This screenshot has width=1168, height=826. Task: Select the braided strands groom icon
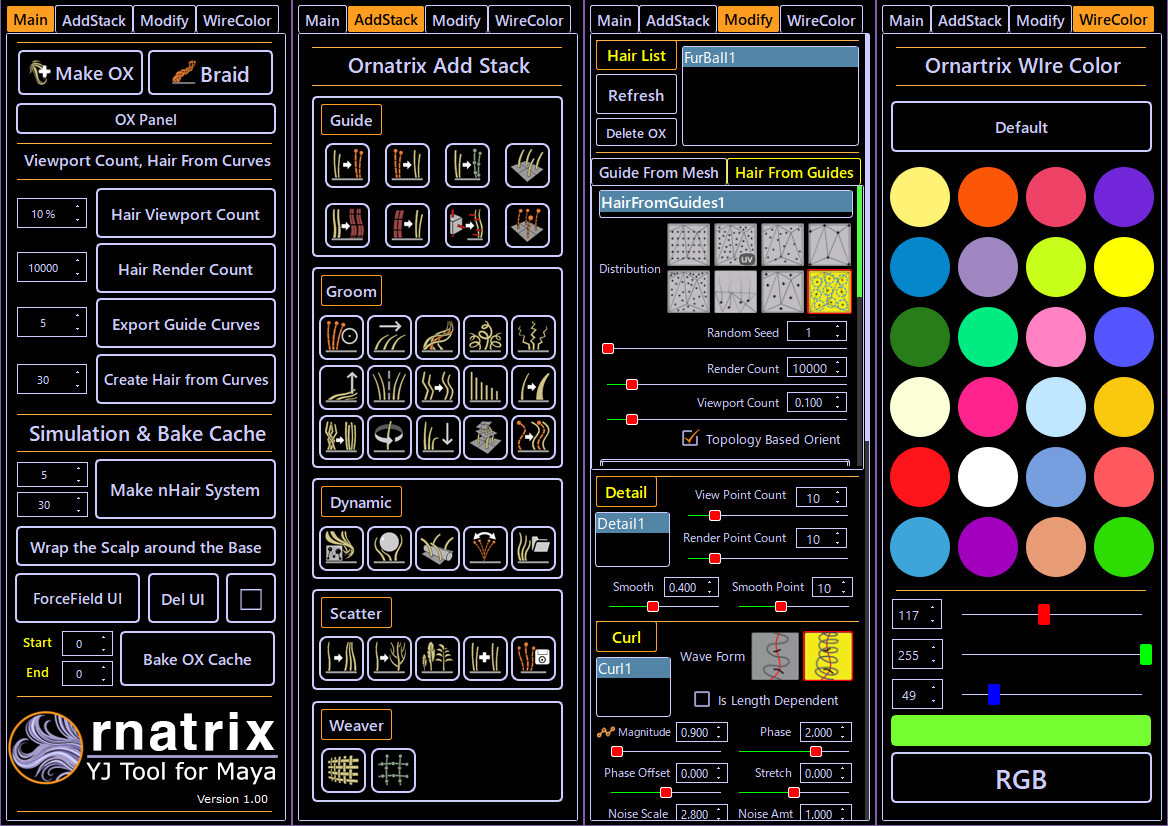point(437,337)
